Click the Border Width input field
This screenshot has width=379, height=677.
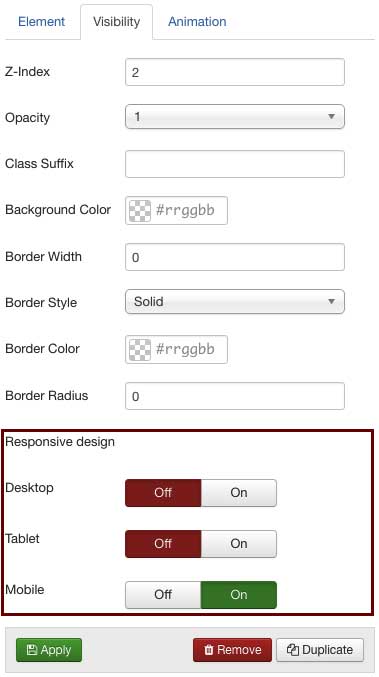[235, 257]
